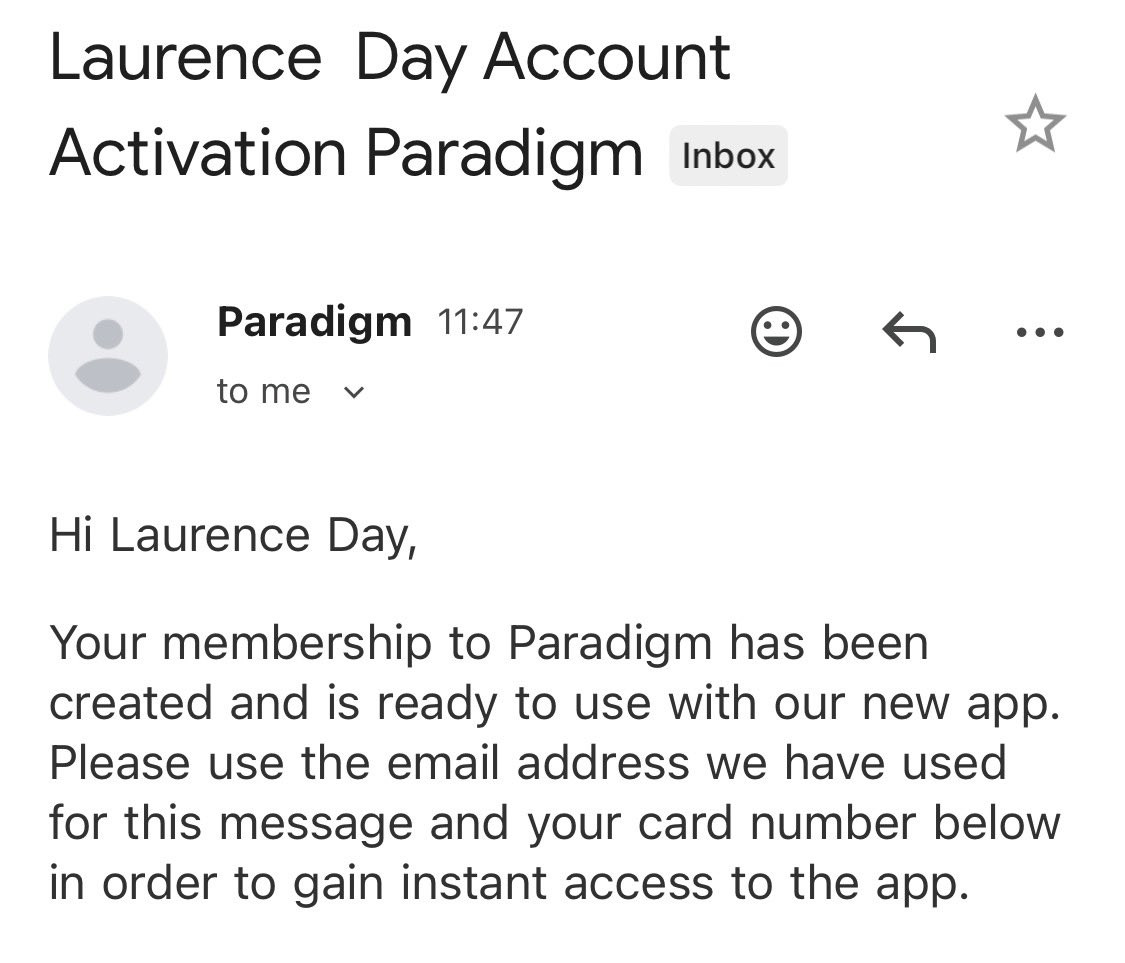
Task: Tap the 'Hi Laurence Day,' greeting
Action: 233,536
